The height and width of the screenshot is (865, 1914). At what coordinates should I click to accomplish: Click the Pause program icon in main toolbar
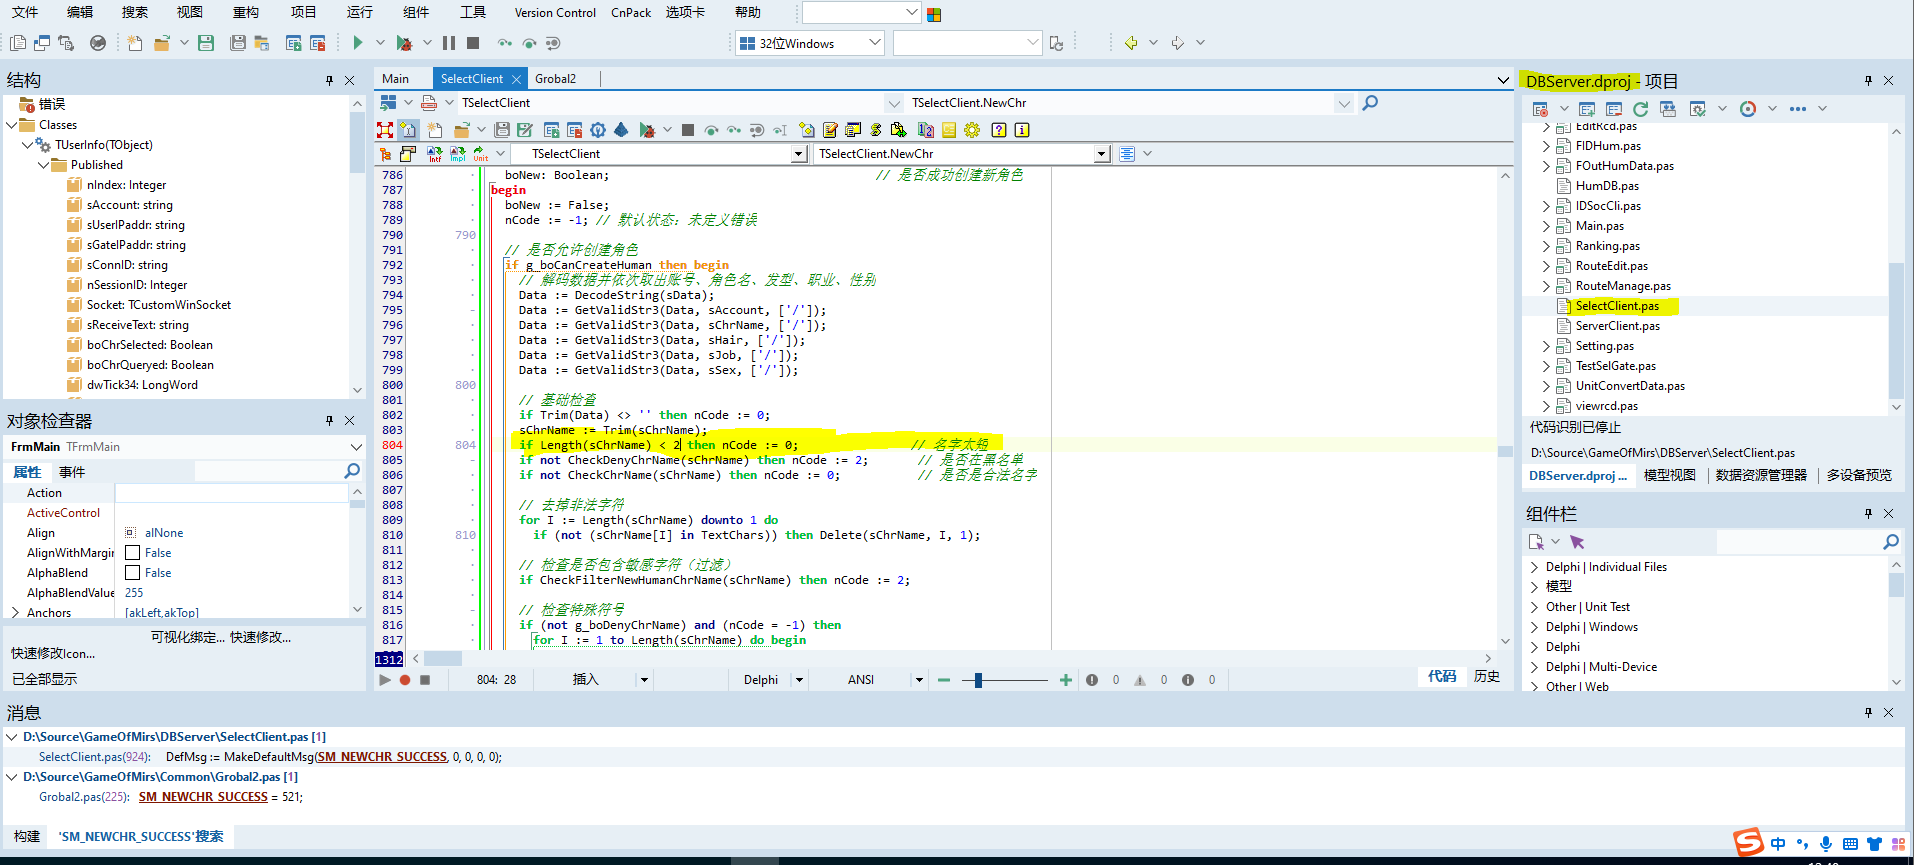449,43
